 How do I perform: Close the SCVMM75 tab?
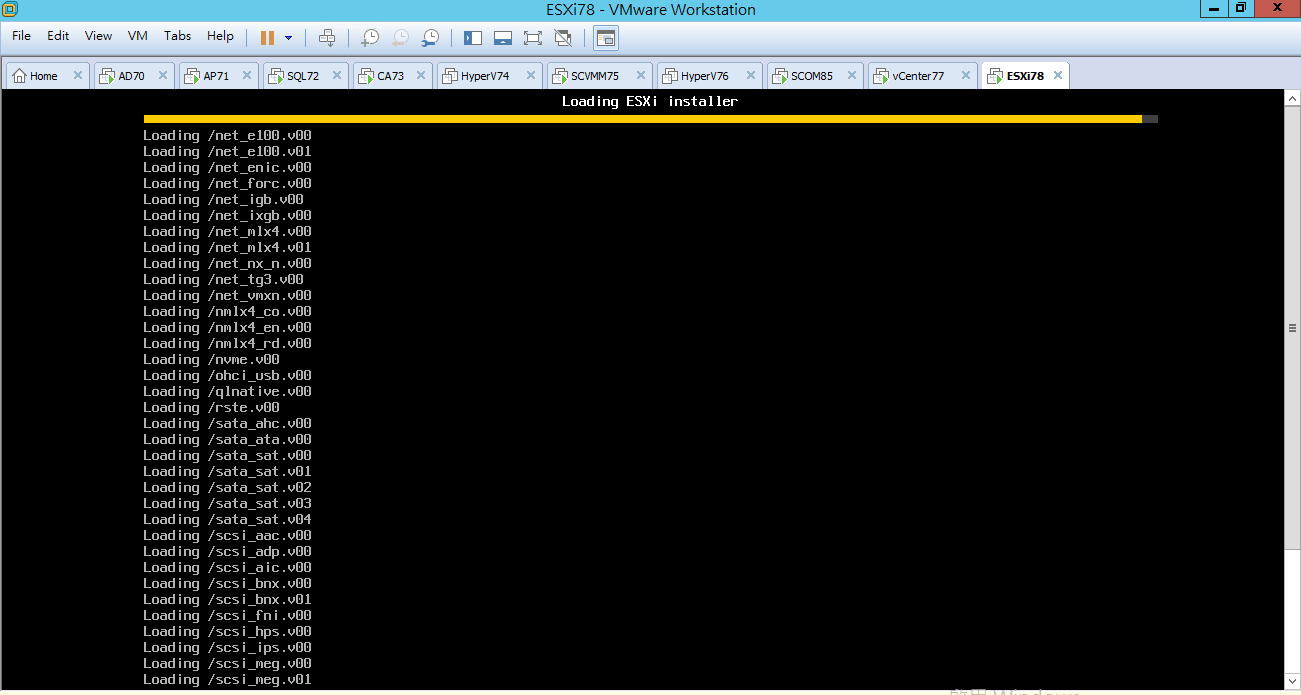coord(640,75)
